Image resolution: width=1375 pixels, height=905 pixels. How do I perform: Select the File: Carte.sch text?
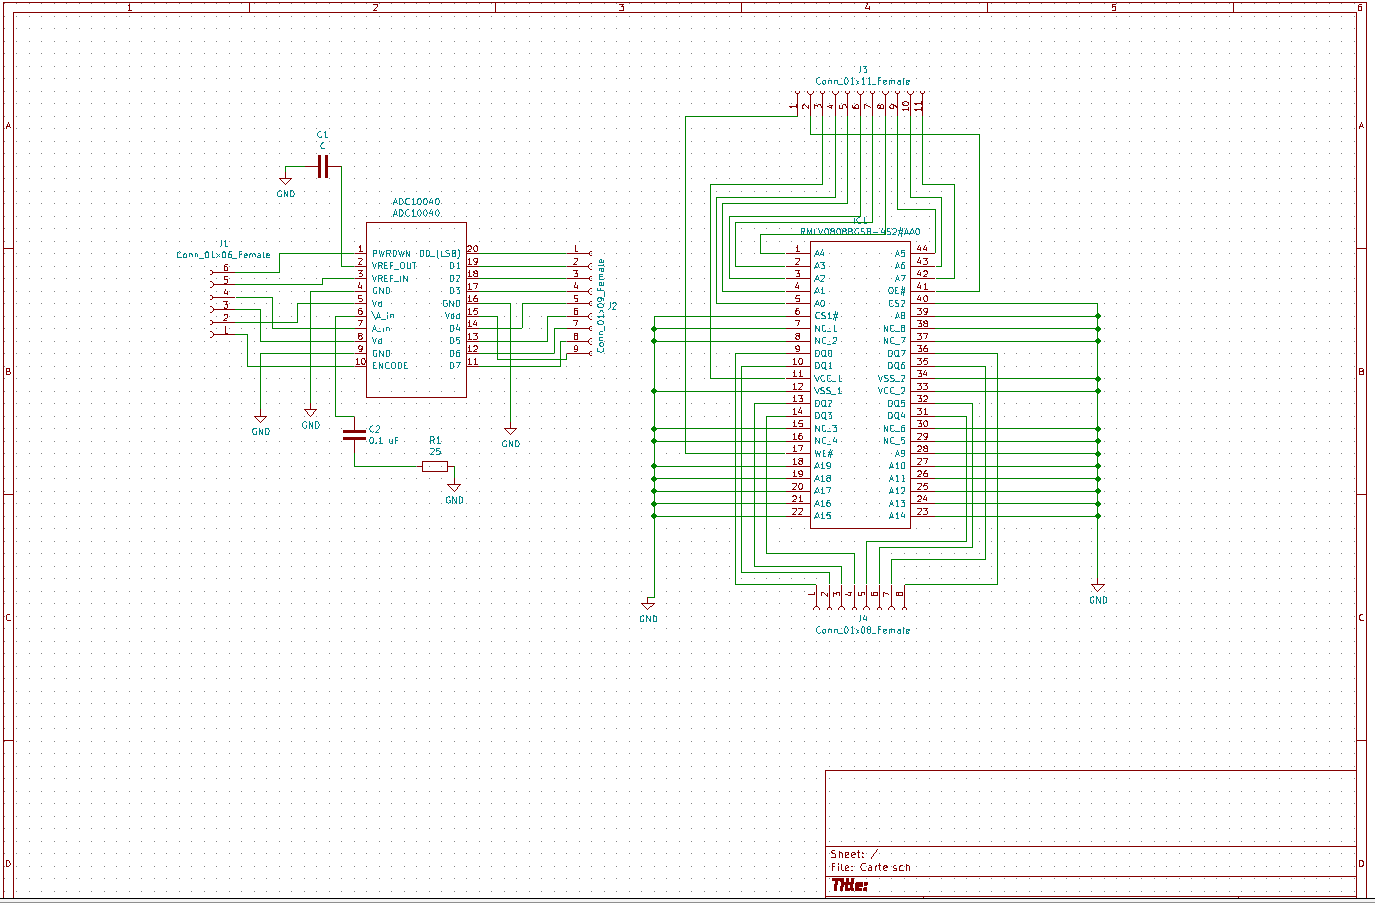tap(870, 867)
